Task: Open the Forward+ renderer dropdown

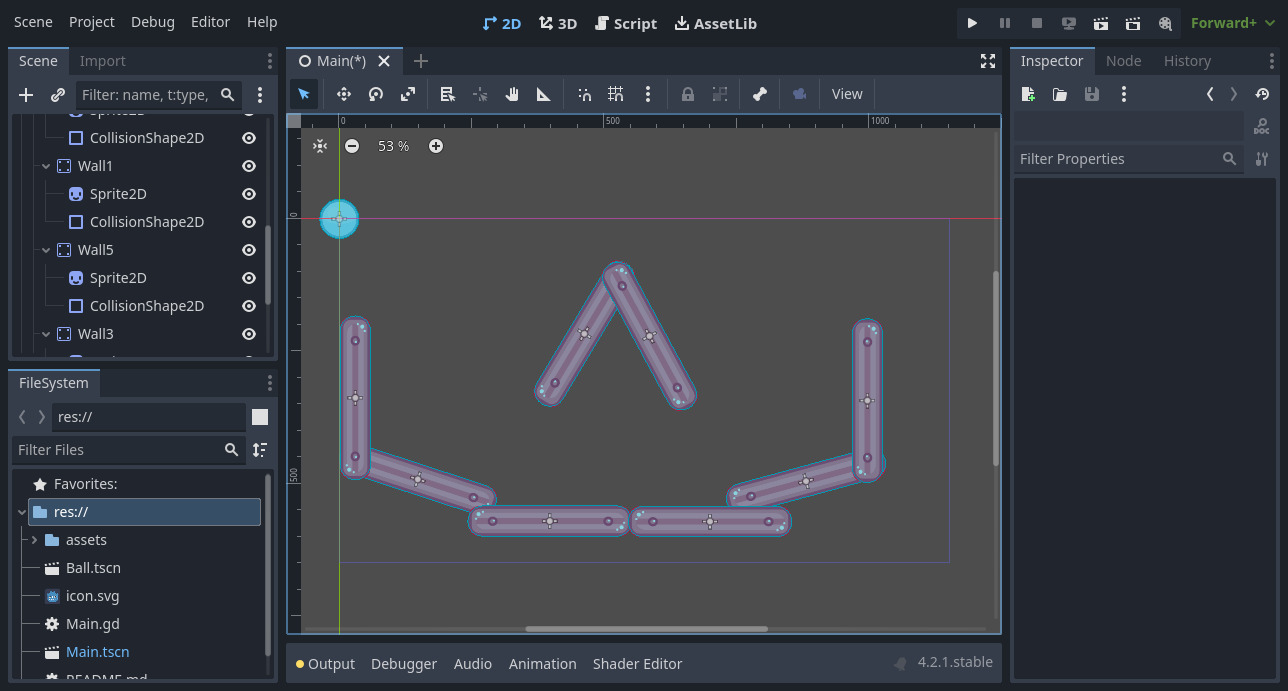Action: [x=1232, y=23]
